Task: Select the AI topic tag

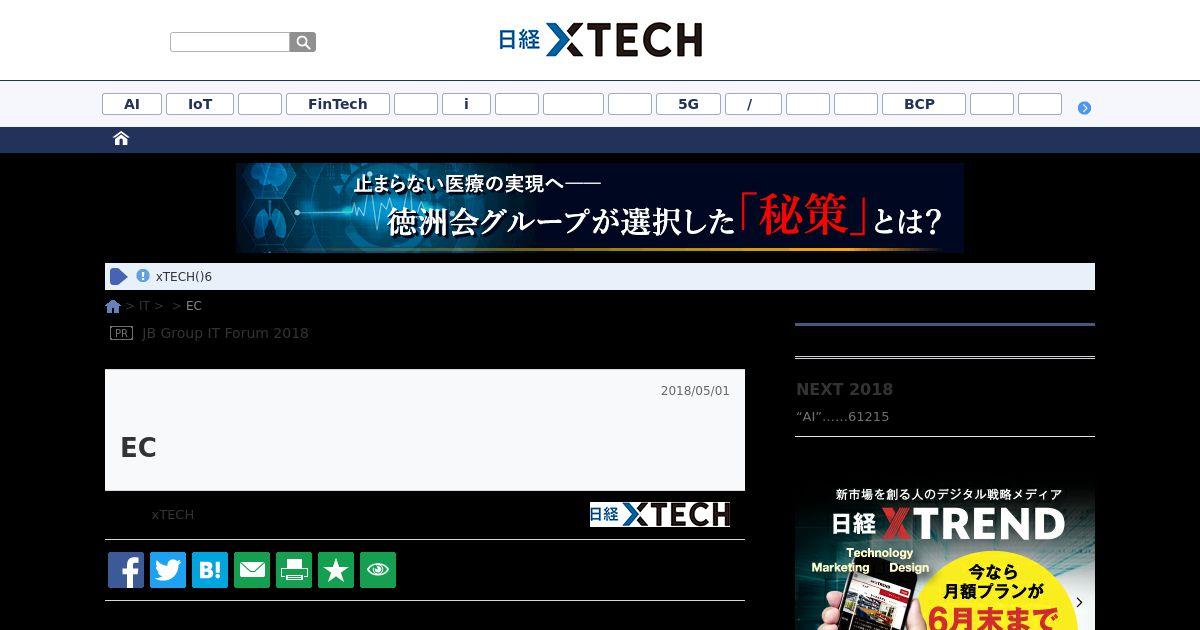Action: (x=132, y=104)
